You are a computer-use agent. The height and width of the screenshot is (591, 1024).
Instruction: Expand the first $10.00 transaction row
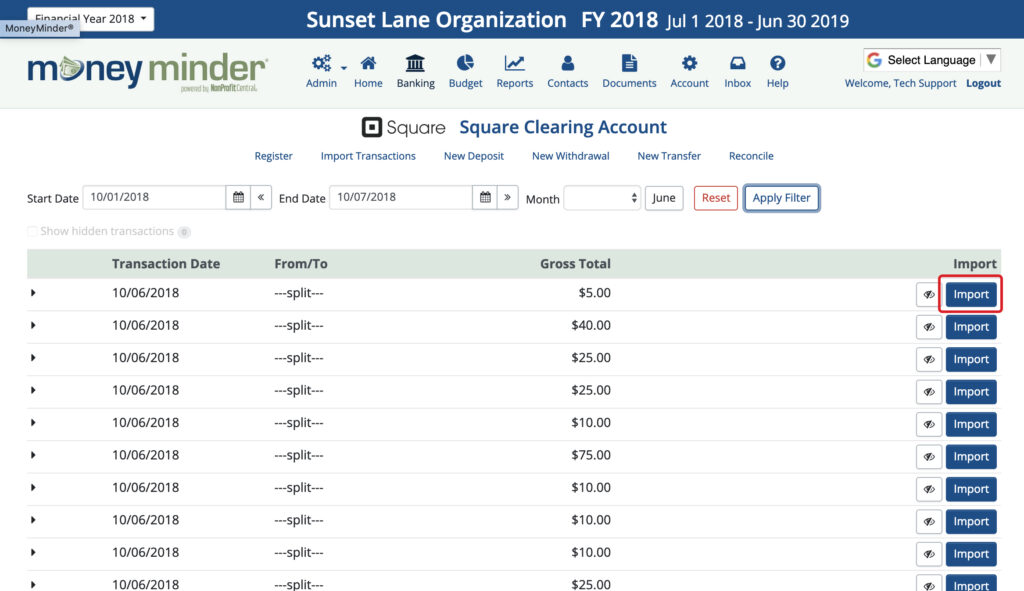point(33,423)
